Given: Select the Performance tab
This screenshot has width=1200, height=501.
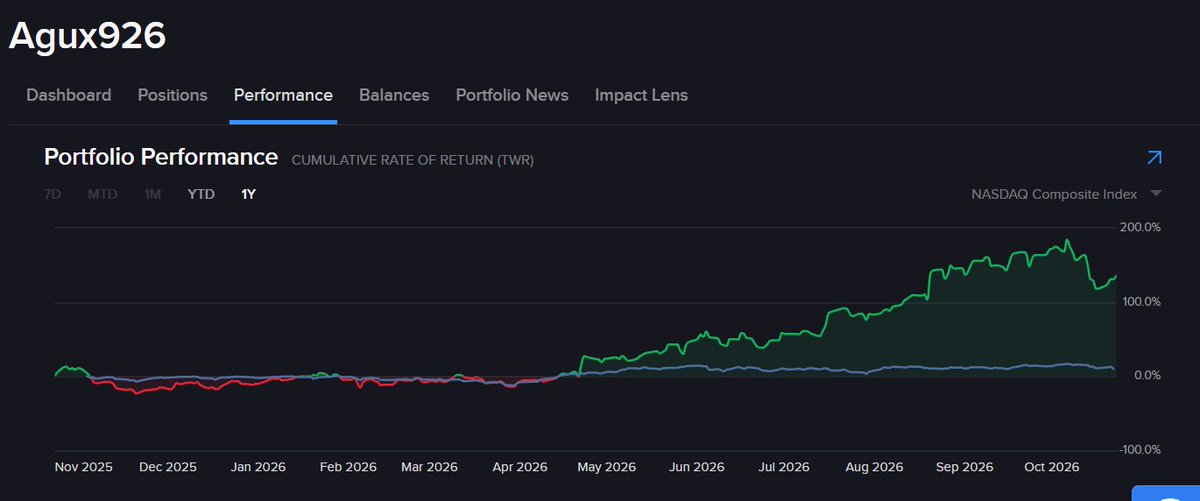Looking at the screenshot, I should [x=283, y=95].
